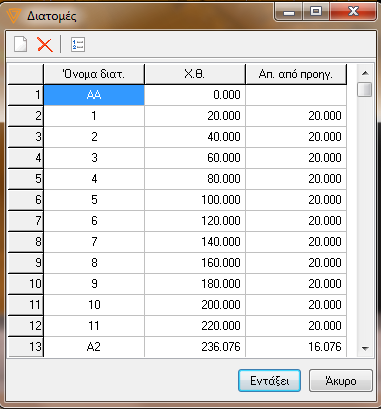Click the scrollbar up arrow
This screenshot has width=381, height=409.
click(365, 73)
